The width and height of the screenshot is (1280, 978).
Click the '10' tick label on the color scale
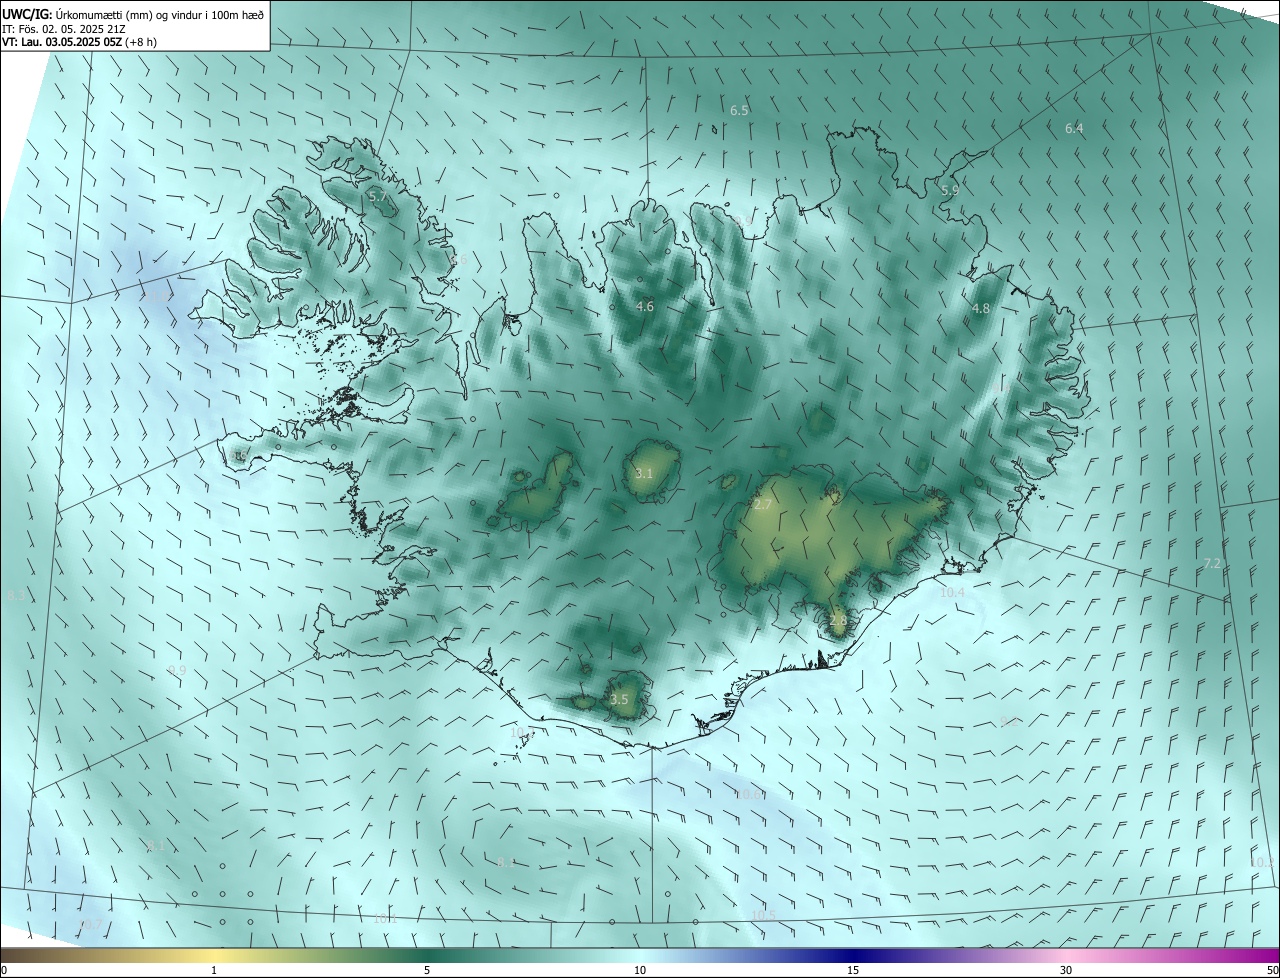640,970
